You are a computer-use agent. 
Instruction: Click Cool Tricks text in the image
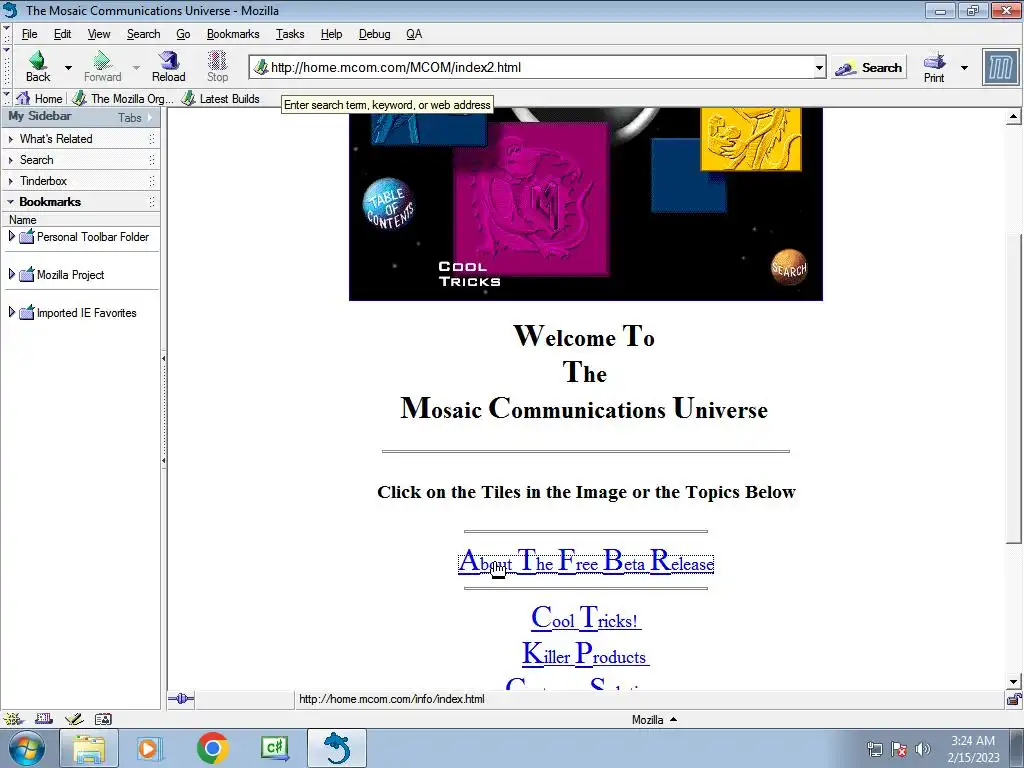(x=470, y=274)
